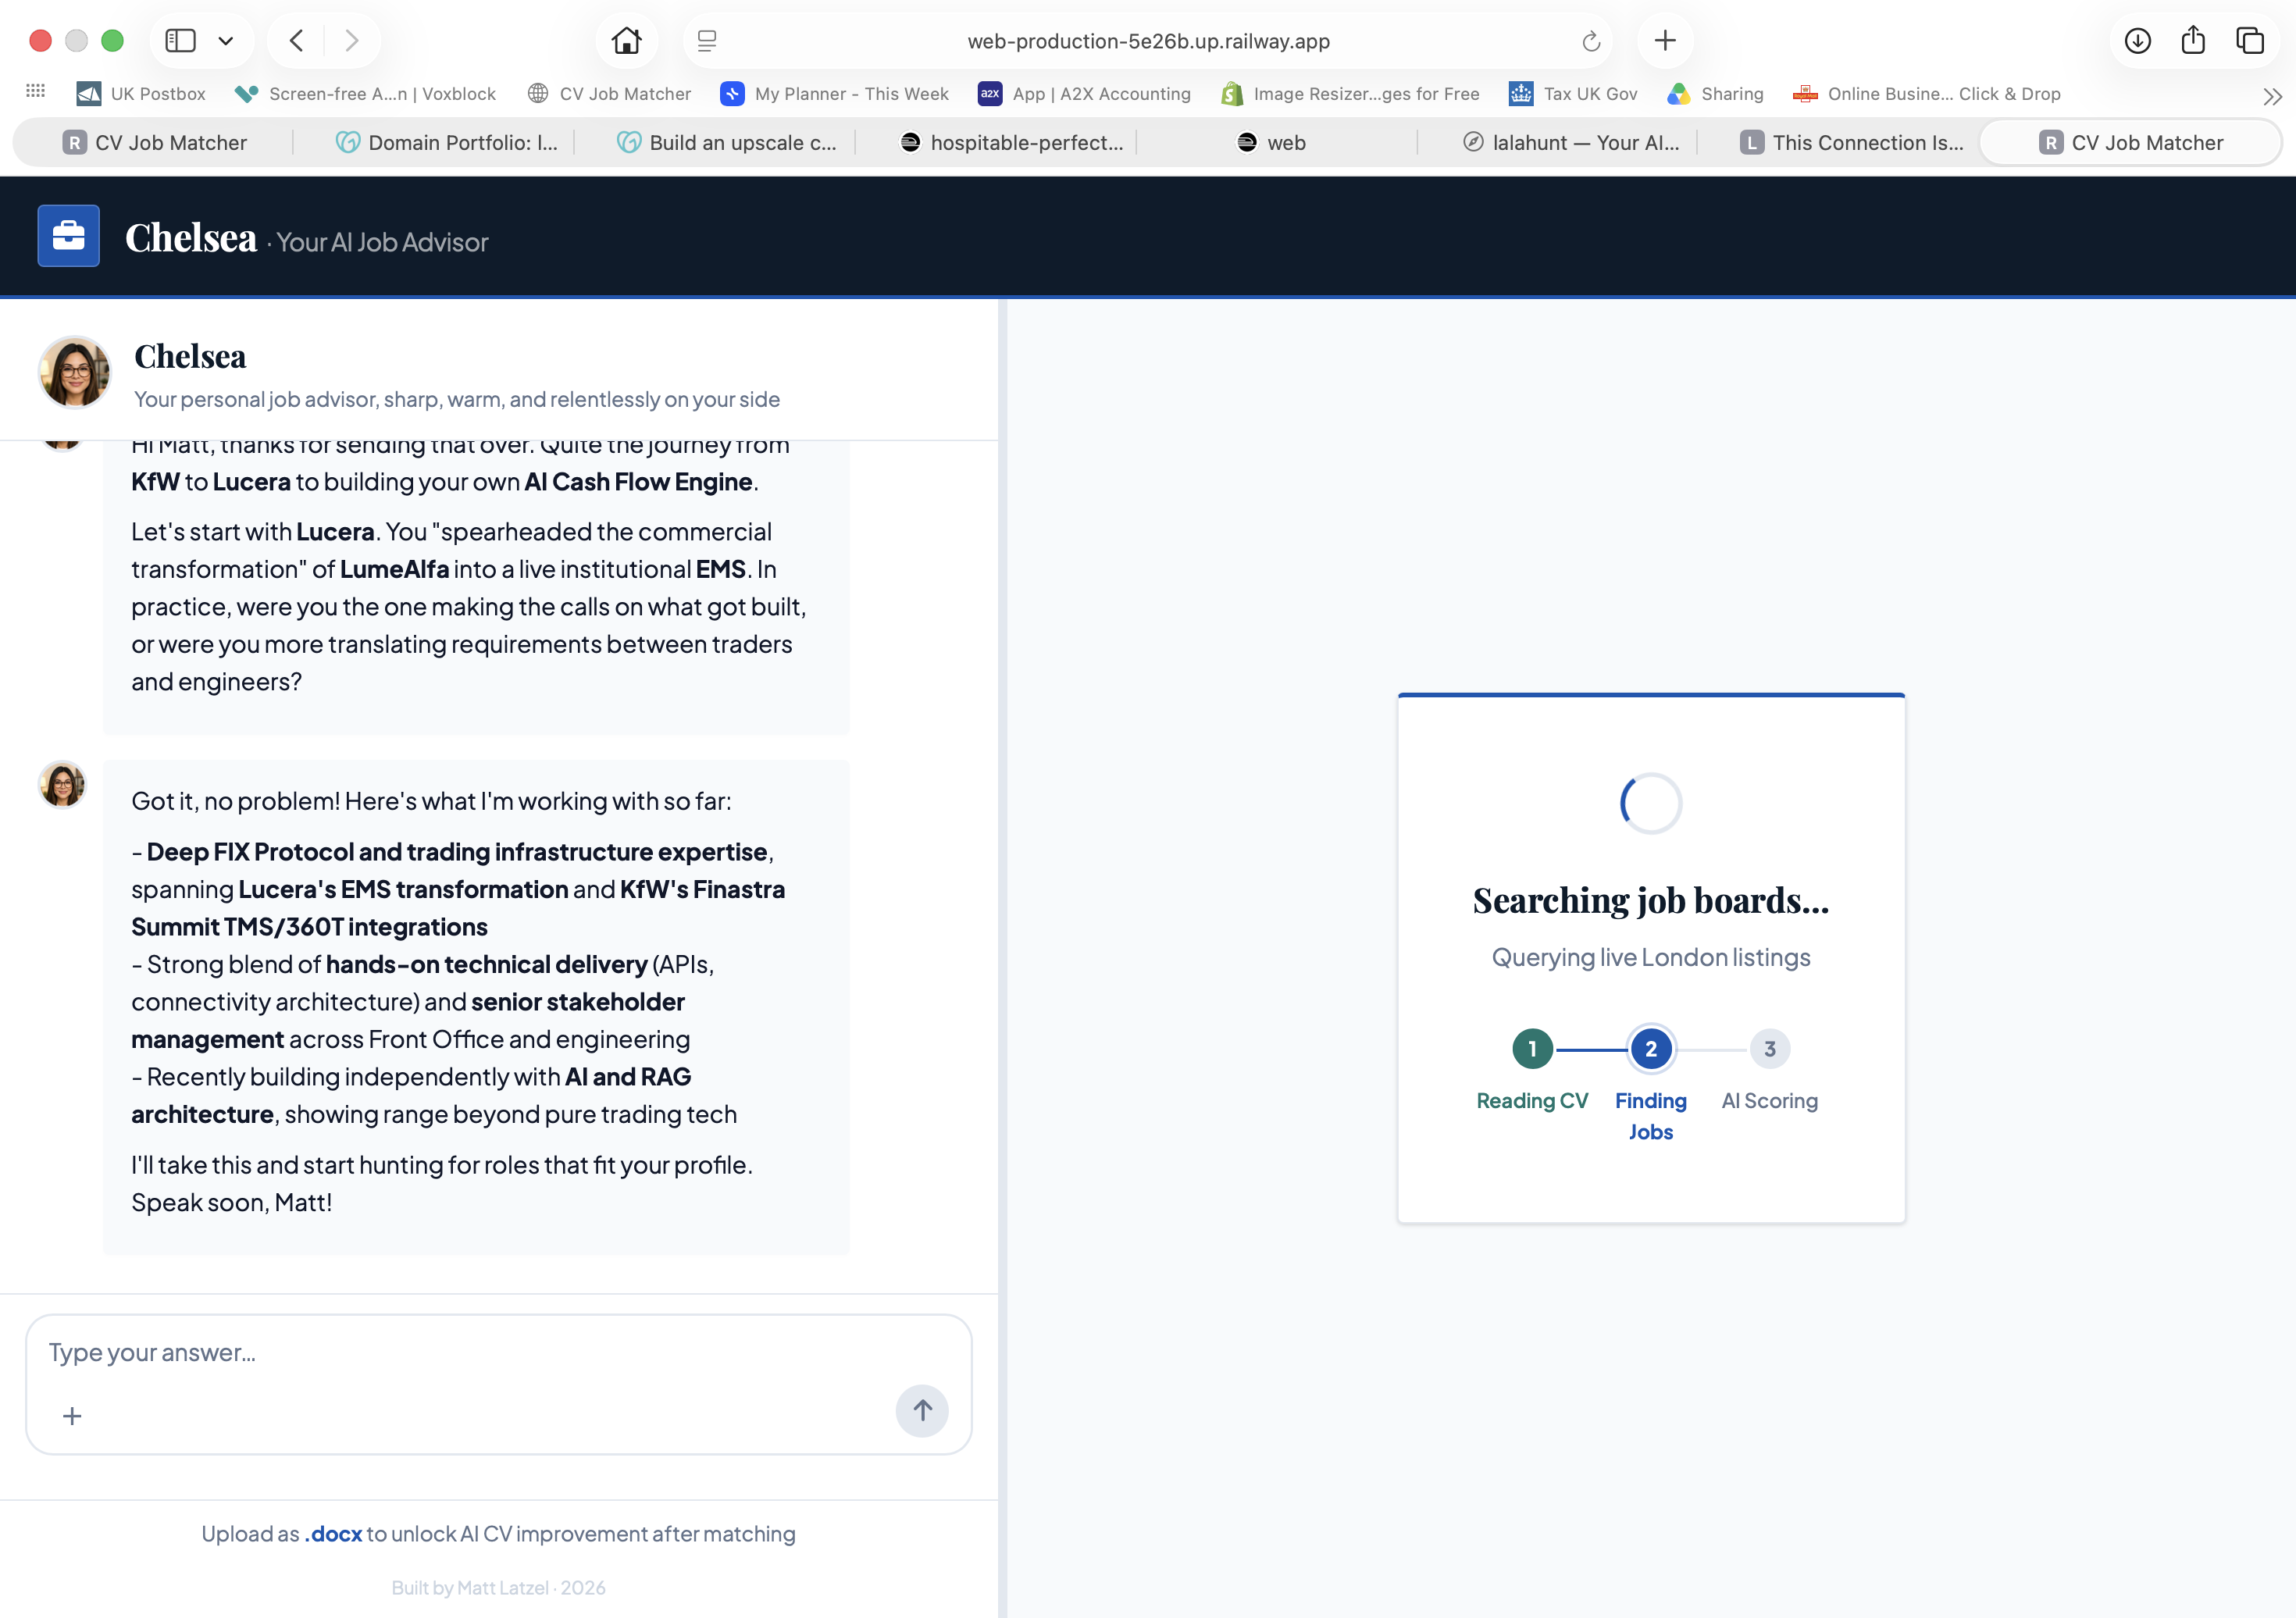Click the Finding Jobs step label
Image resolution: width=2296 pixels, height=1618 pixels.
click(1651, 1116)
